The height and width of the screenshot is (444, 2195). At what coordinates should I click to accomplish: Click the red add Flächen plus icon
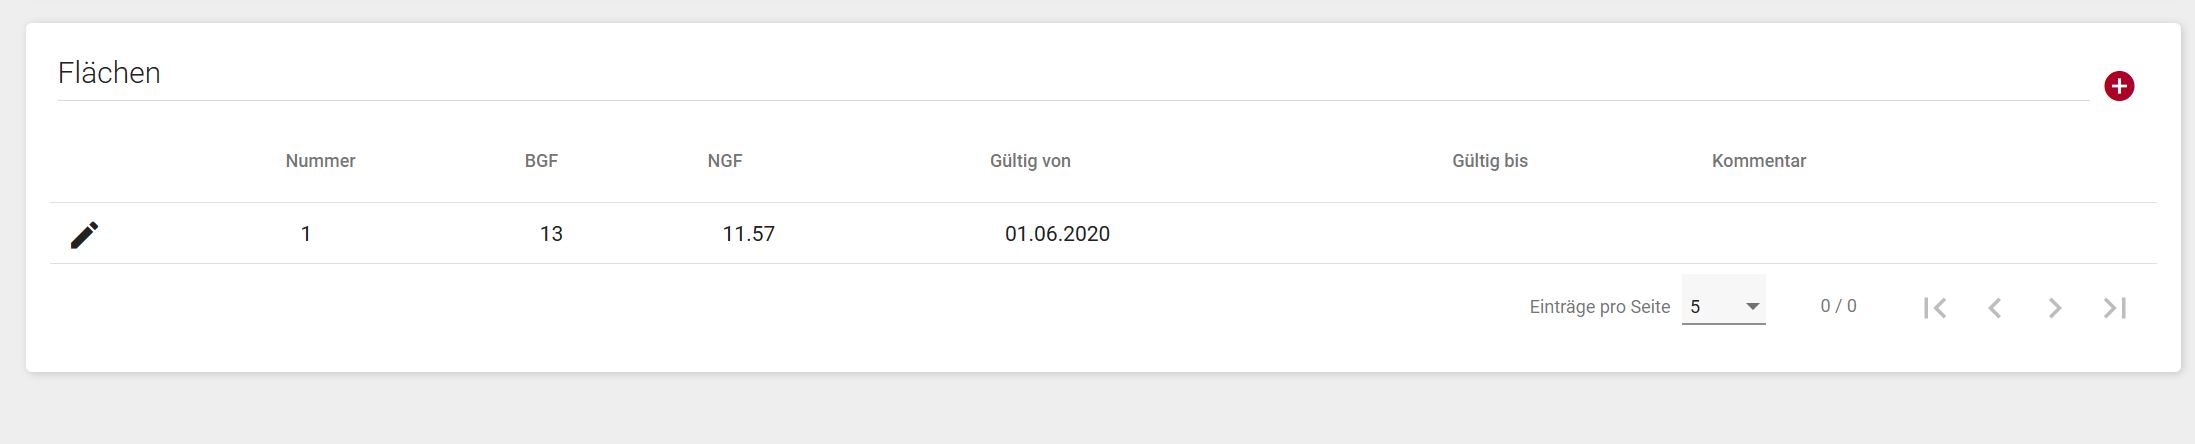point(2118,86)
